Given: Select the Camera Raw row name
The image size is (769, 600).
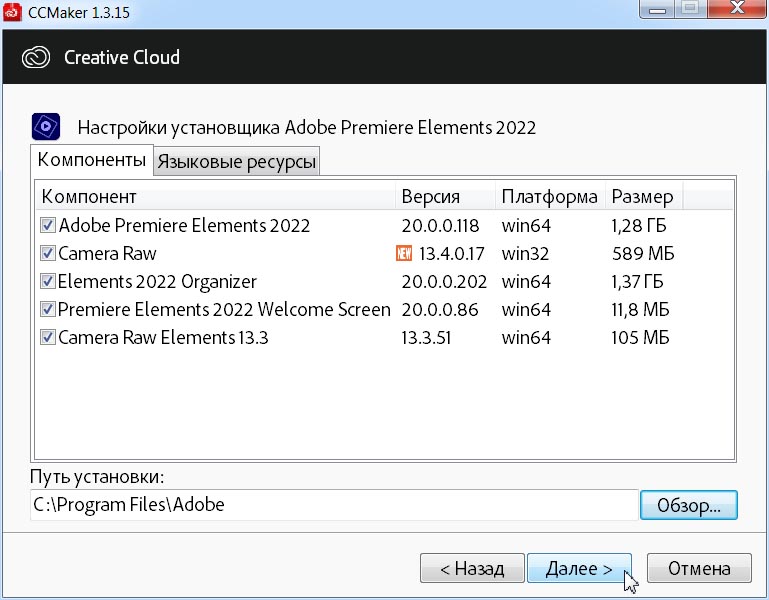Looking at the screenshot, I should tap(107, 254).
